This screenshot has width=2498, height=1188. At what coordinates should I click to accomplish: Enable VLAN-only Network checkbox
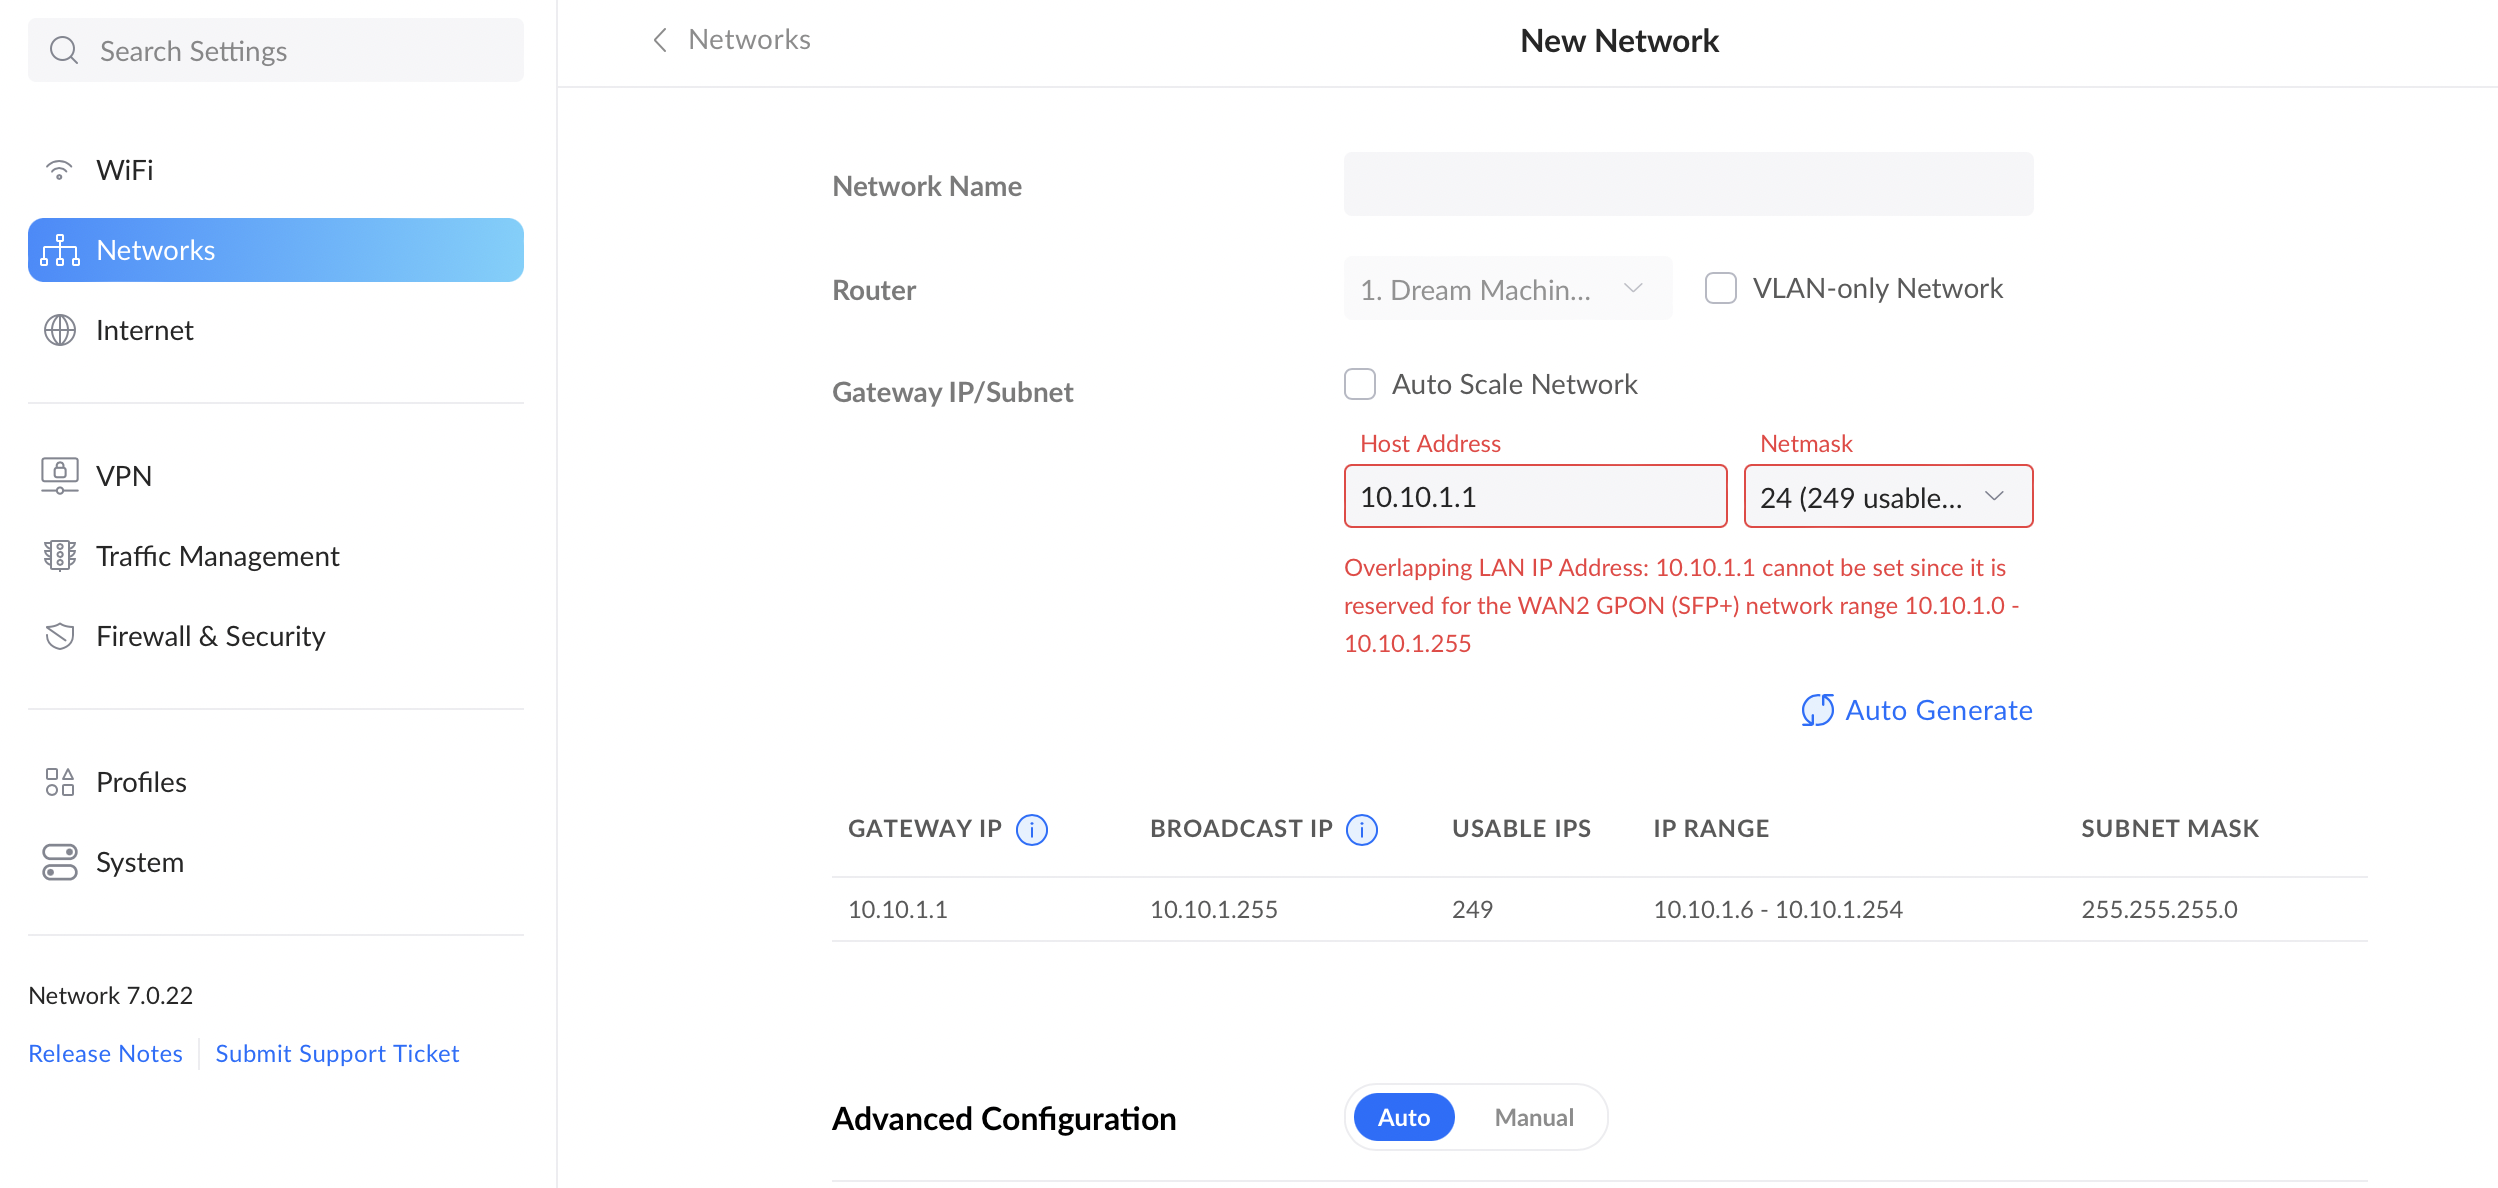(x=1720, y=288)
